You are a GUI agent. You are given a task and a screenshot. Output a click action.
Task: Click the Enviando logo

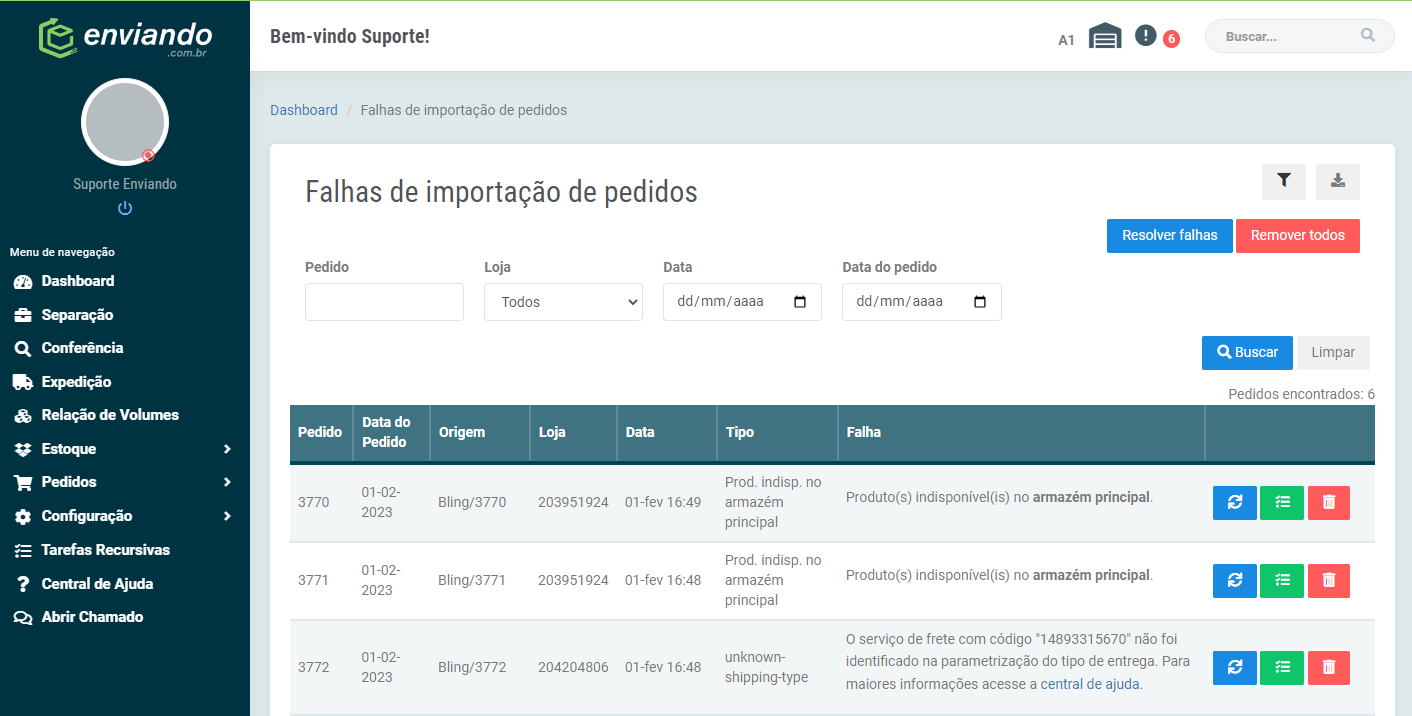click(125, 37)
